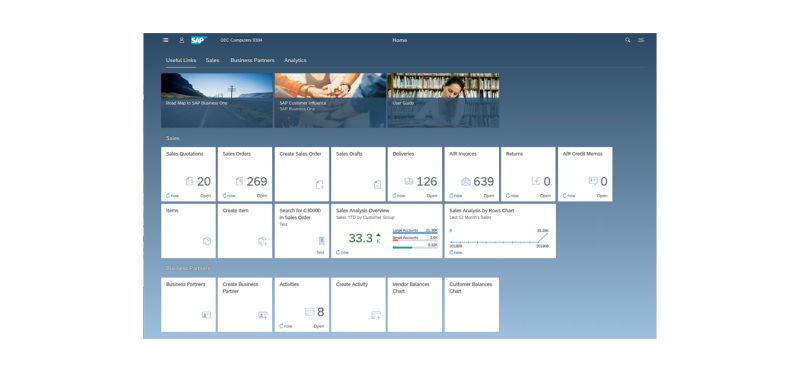Screen dimensions: 800x372
Task: Open the Sales Analysis by Rows Chart tile
Action: click(x=500, y=231)
